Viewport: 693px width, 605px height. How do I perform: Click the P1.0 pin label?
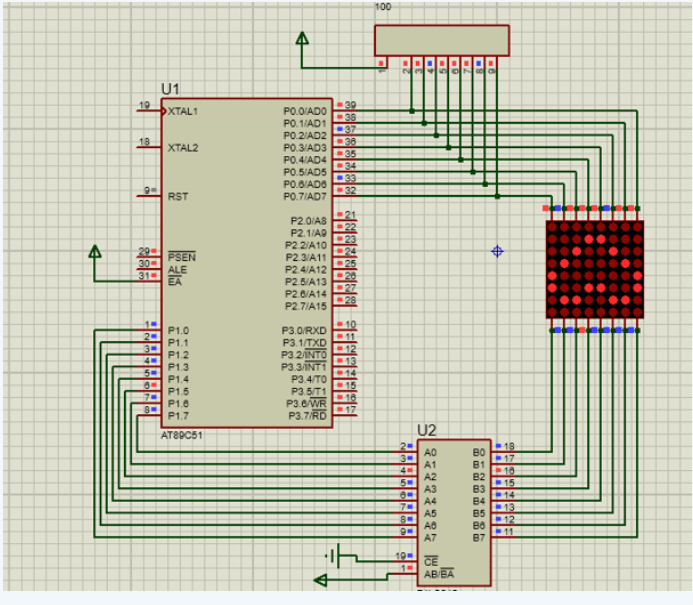178,331
